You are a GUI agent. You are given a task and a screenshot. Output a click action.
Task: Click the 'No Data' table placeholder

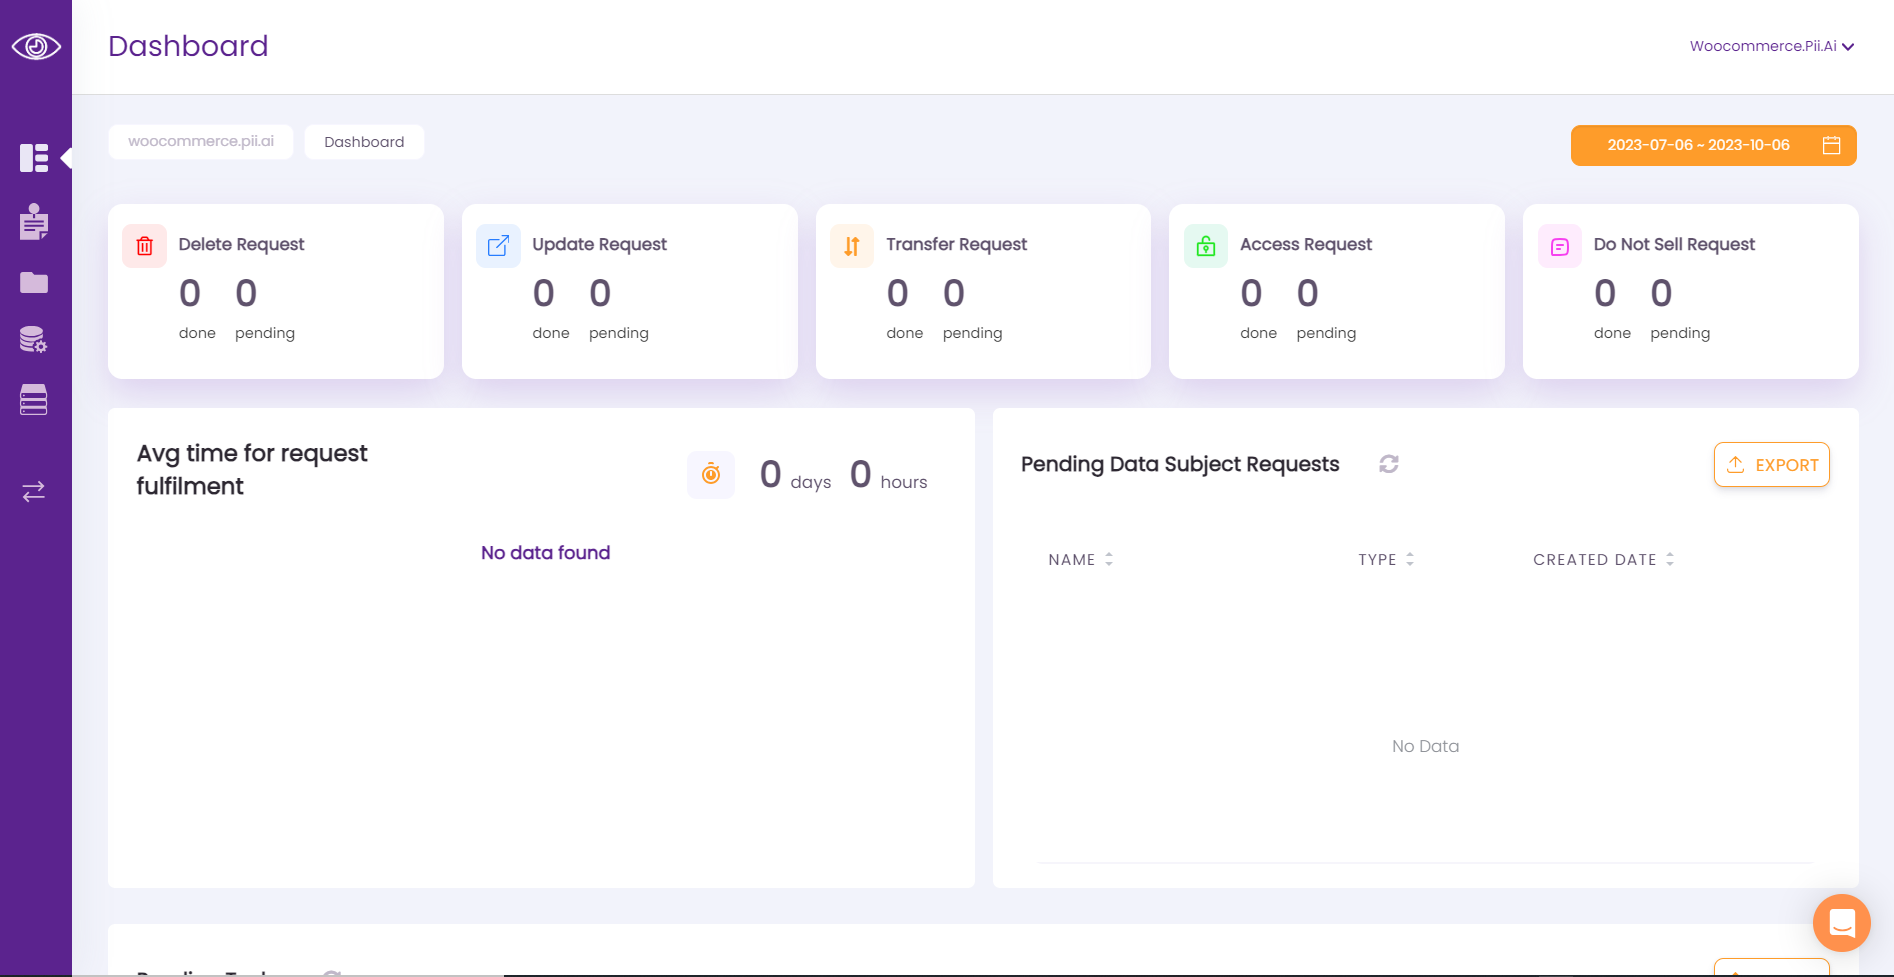pos(1425,746)
